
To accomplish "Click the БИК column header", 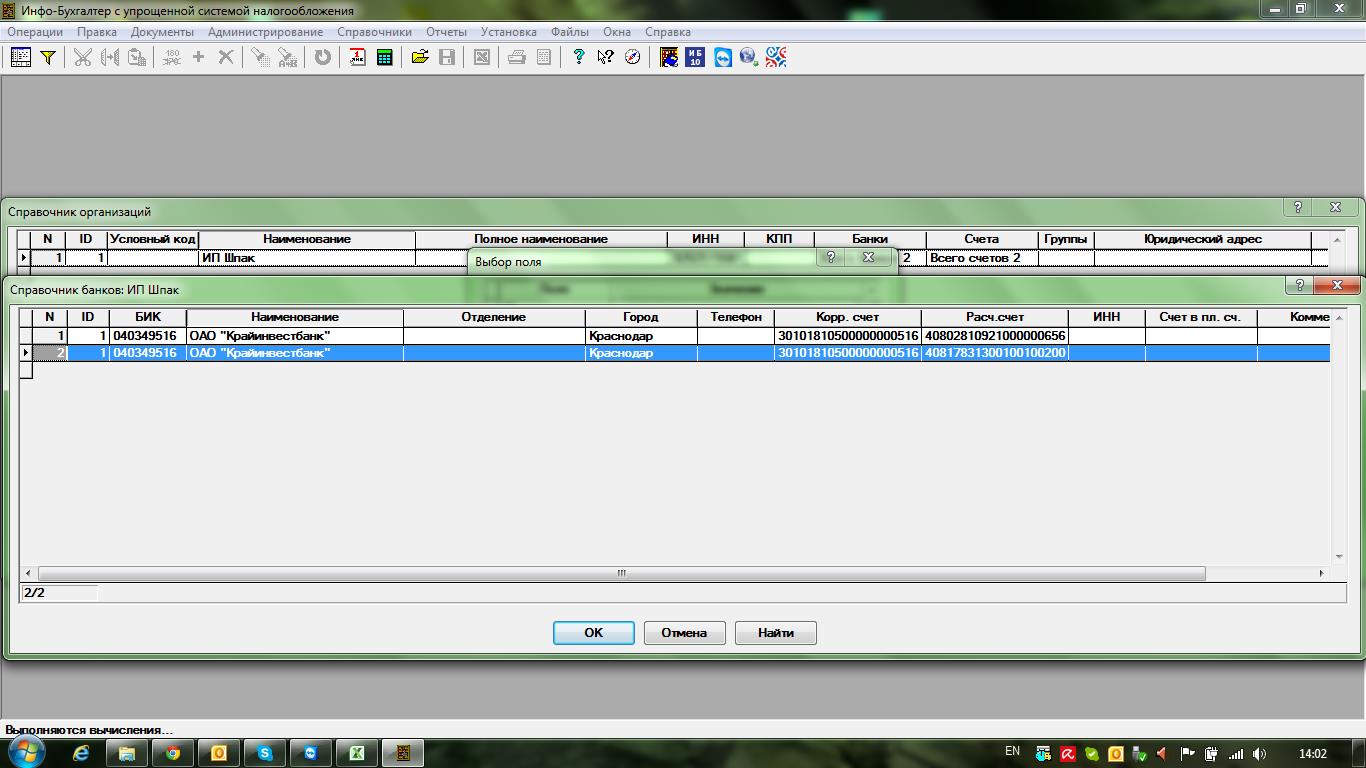I will click(x=148, y=317).
